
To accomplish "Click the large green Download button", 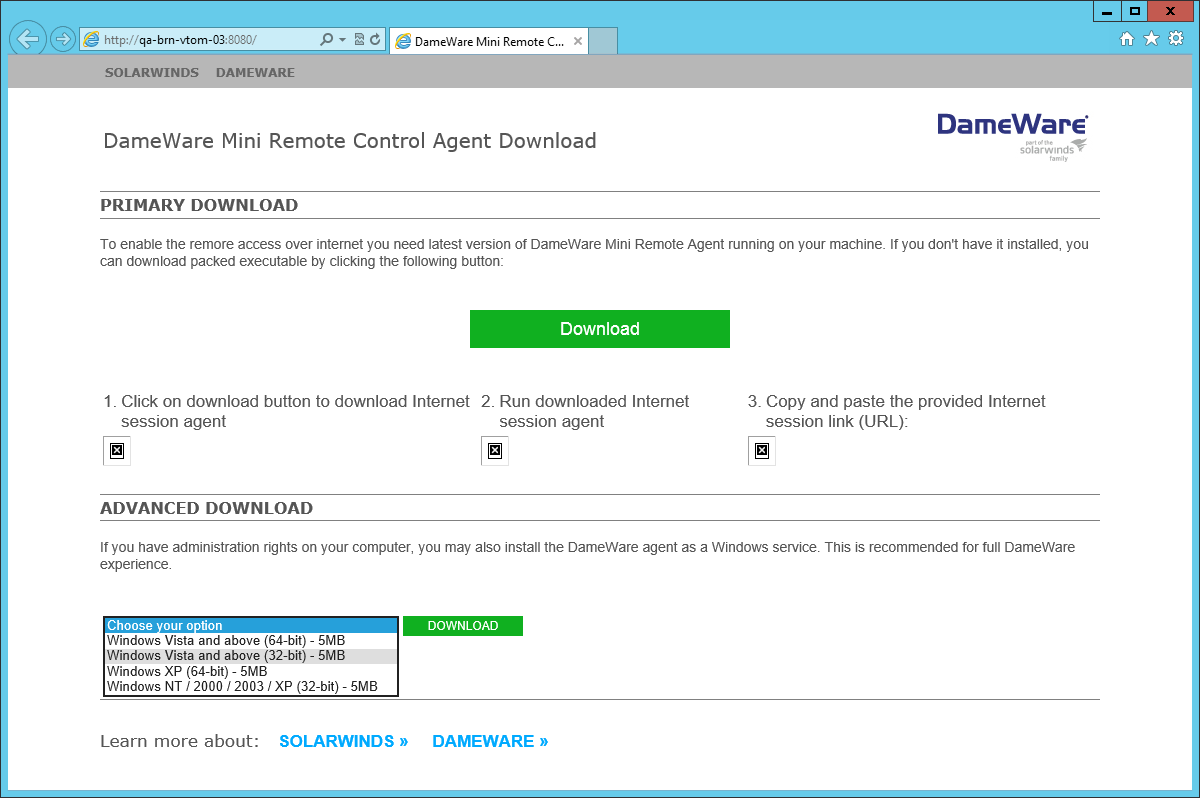I will point(600,329).
